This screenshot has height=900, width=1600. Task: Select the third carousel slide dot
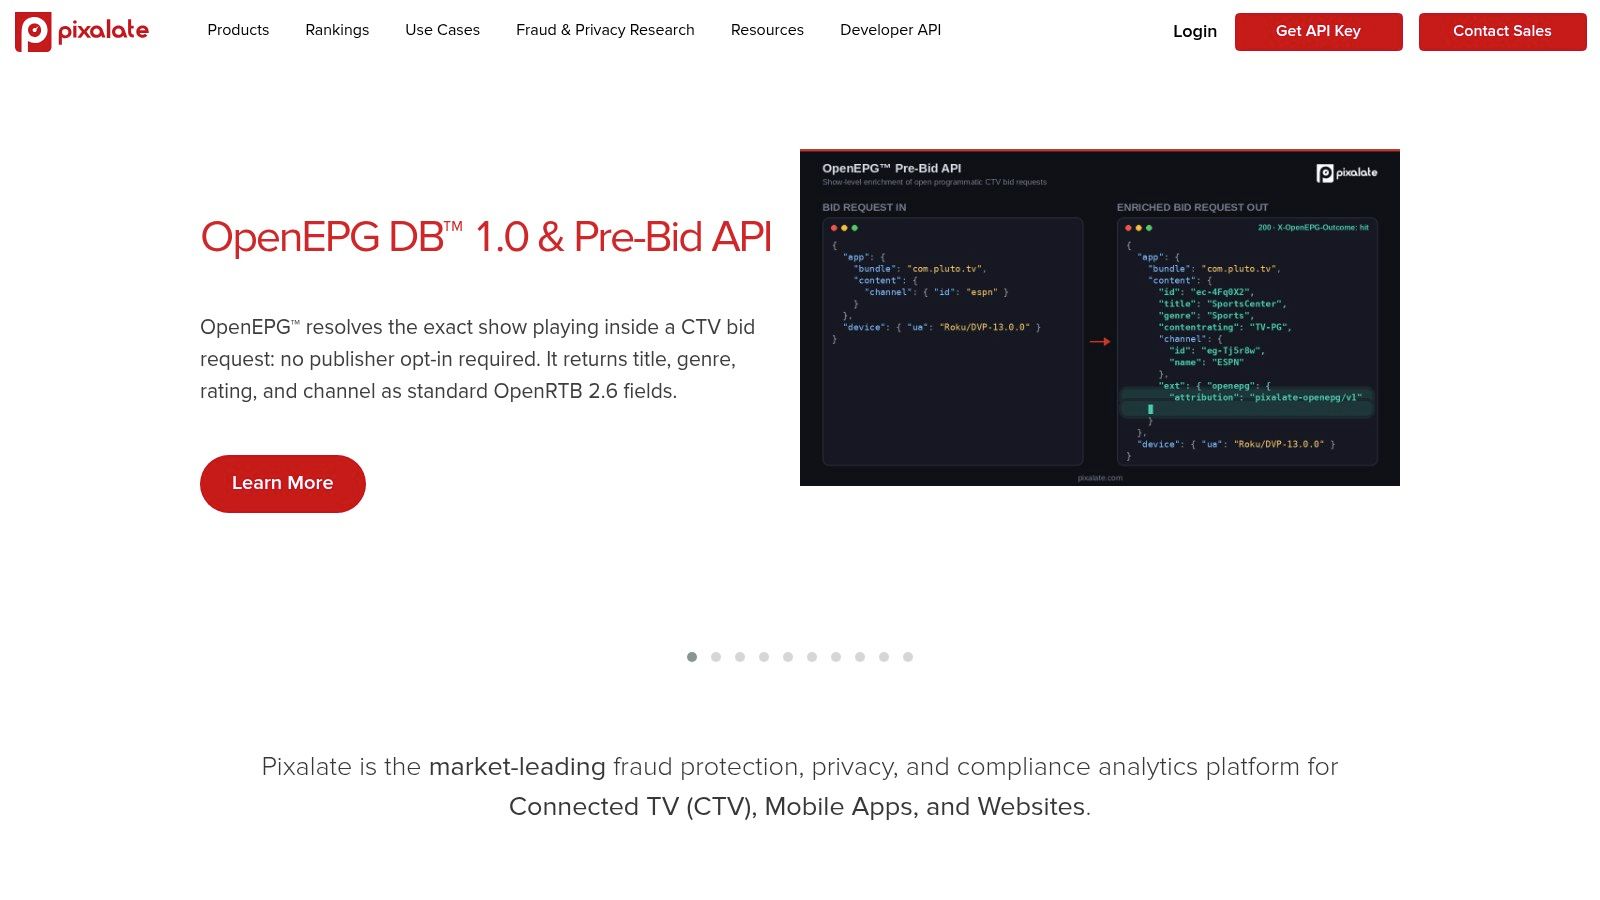(x=740, y=657)
